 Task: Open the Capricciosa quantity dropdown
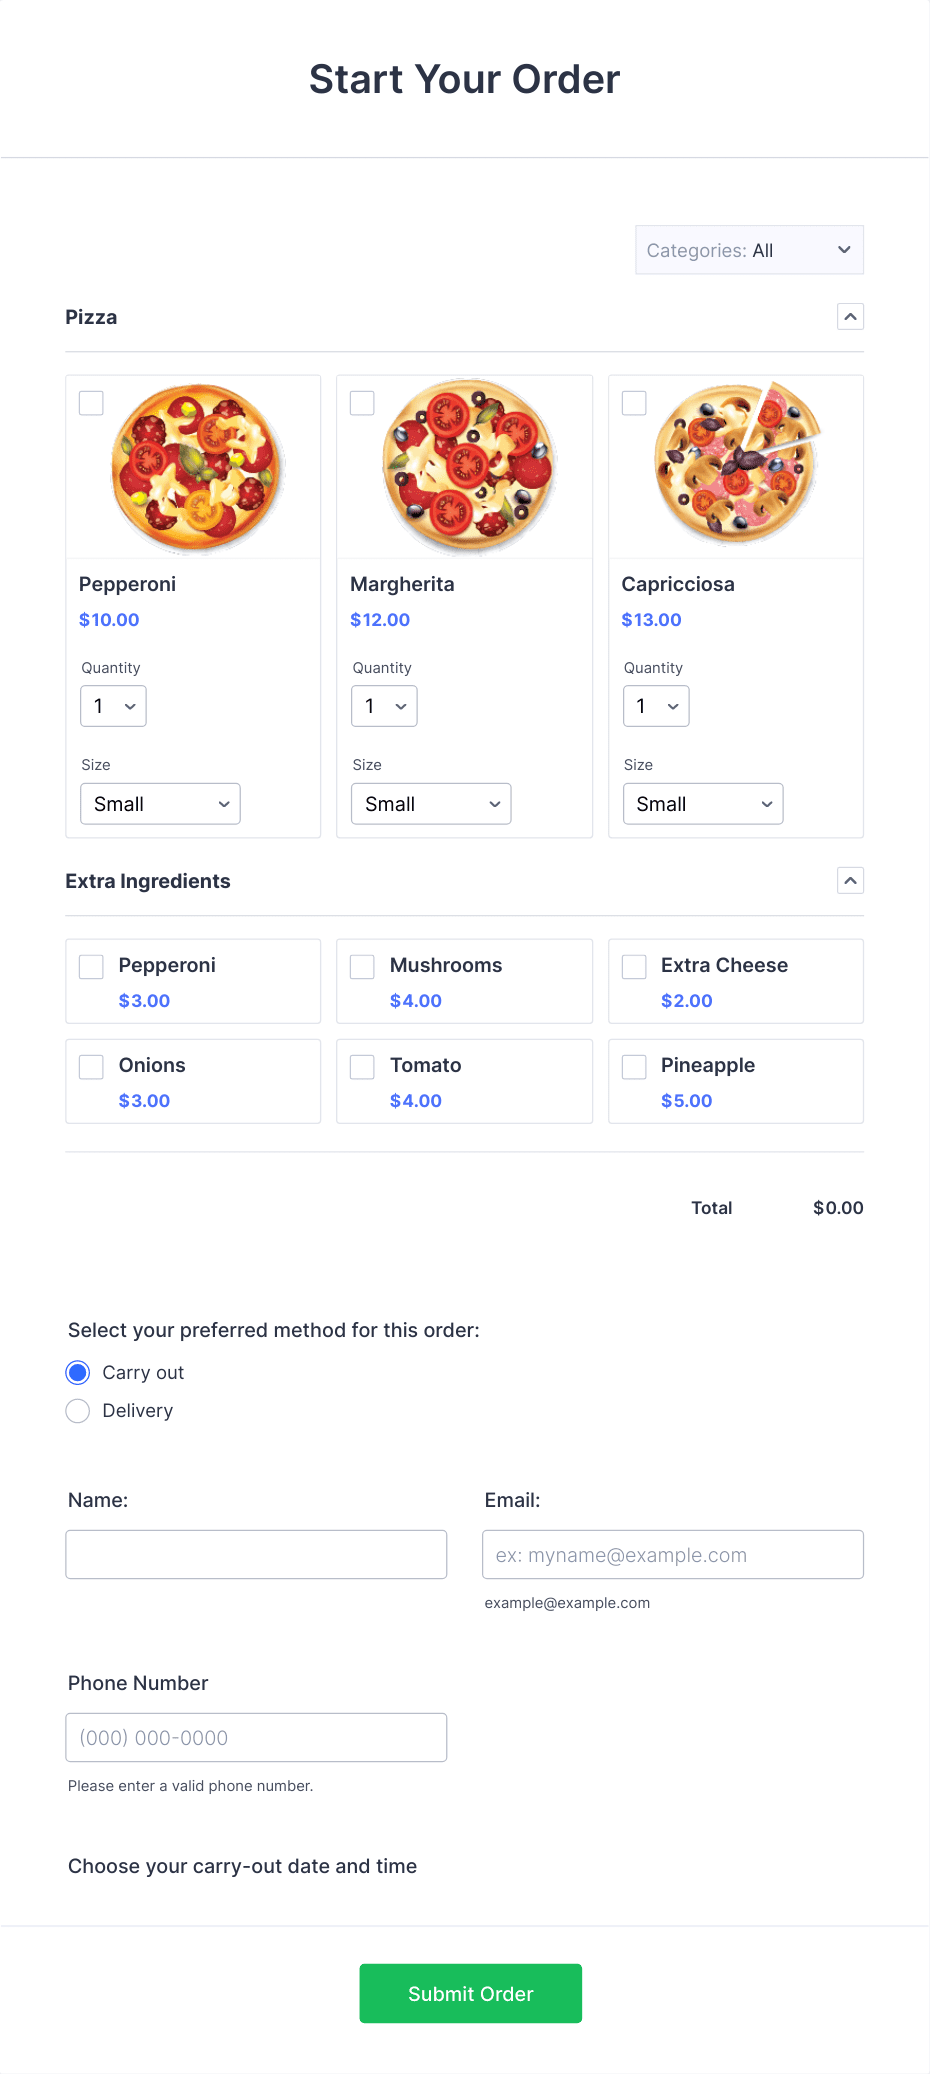click(x=655, y=706)
